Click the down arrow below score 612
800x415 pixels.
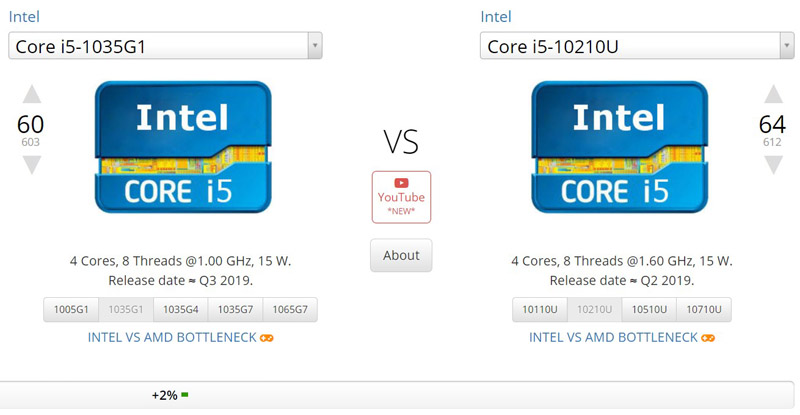773,165
